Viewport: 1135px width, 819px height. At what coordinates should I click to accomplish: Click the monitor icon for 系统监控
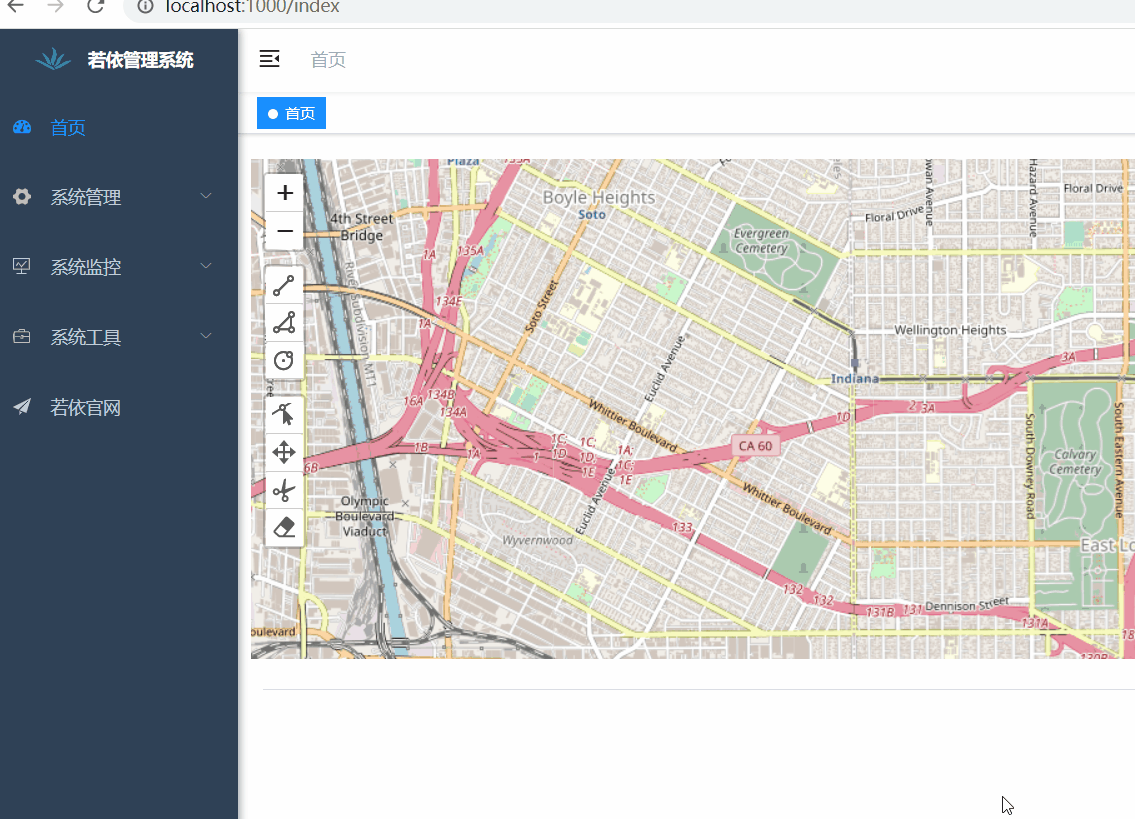click(22, 266)
